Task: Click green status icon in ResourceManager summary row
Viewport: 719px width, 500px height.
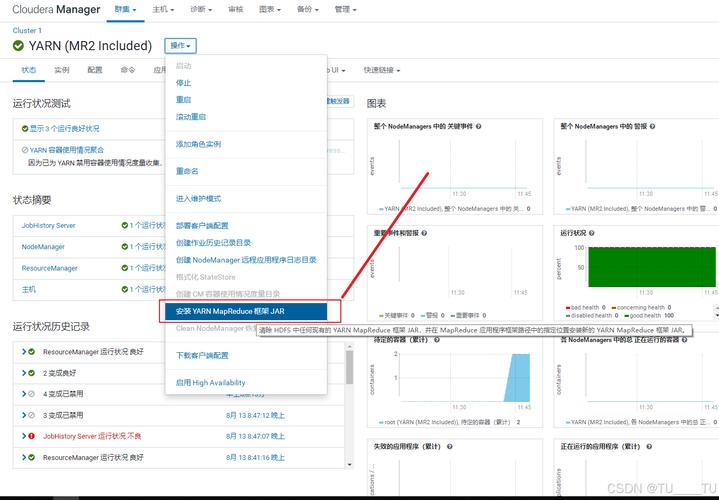Action: pos(125,268)
